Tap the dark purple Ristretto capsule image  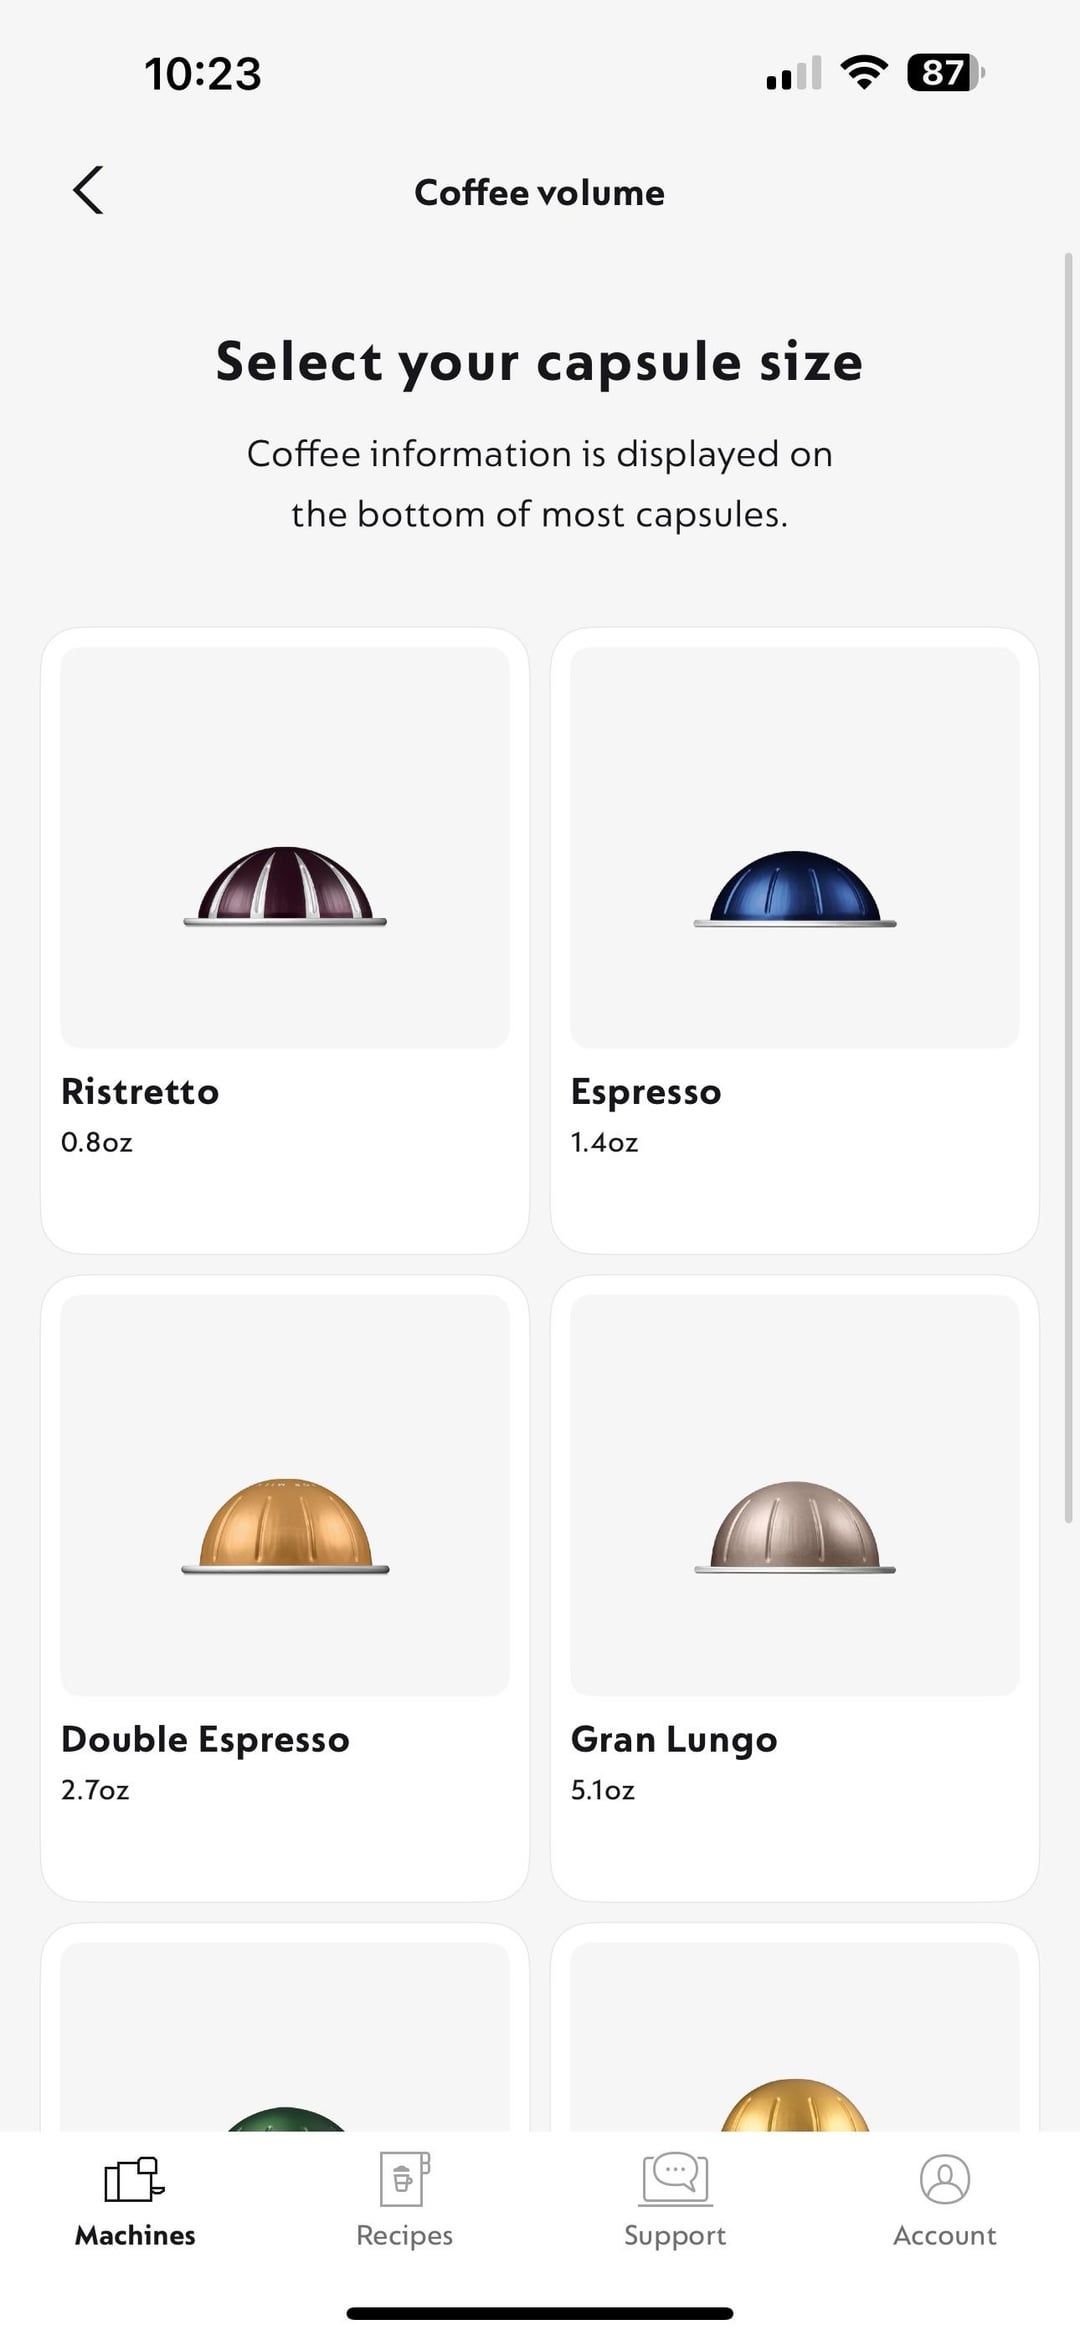click(285, 886)
